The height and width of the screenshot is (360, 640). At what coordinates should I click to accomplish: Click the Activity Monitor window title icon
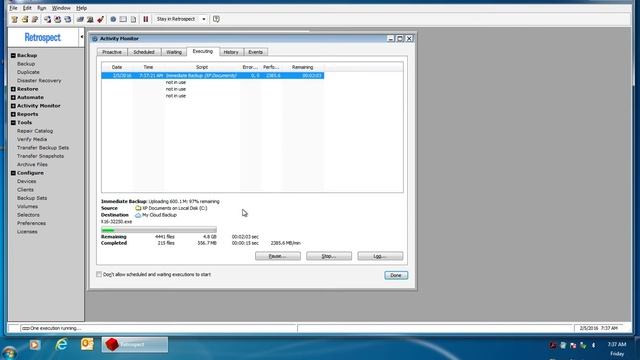point(95,38)
